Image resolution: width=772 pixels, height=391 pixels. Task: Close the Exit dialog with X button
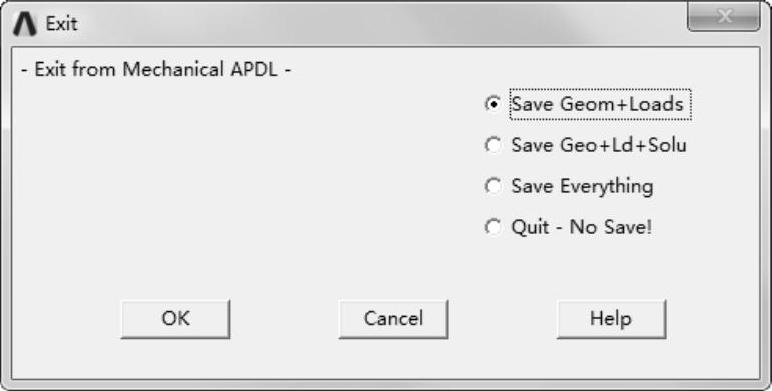[723, 18]
